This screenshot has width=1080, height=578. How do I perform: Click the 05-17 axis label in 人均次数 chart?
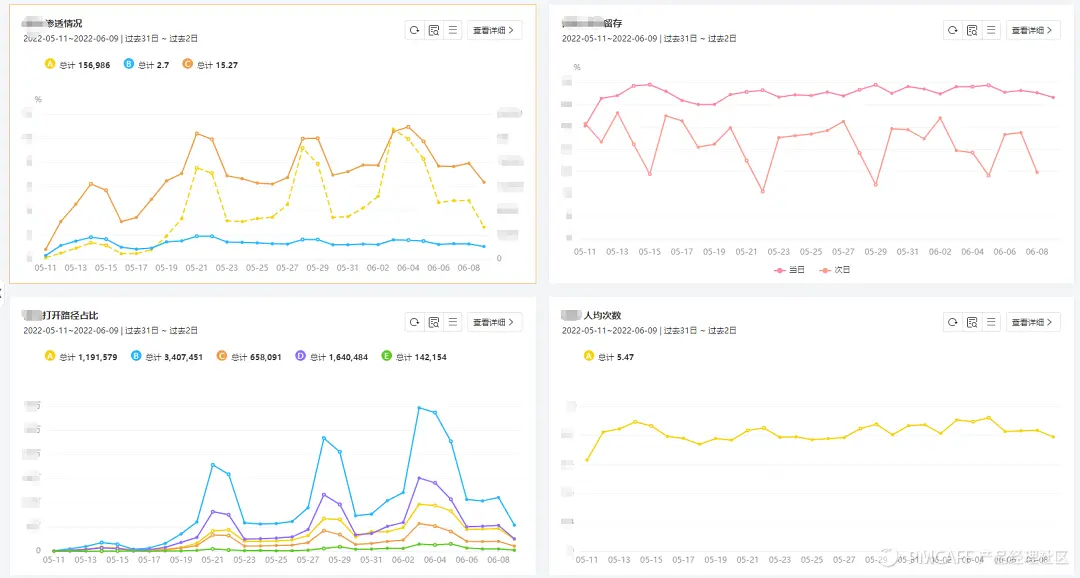click(683, 560)
